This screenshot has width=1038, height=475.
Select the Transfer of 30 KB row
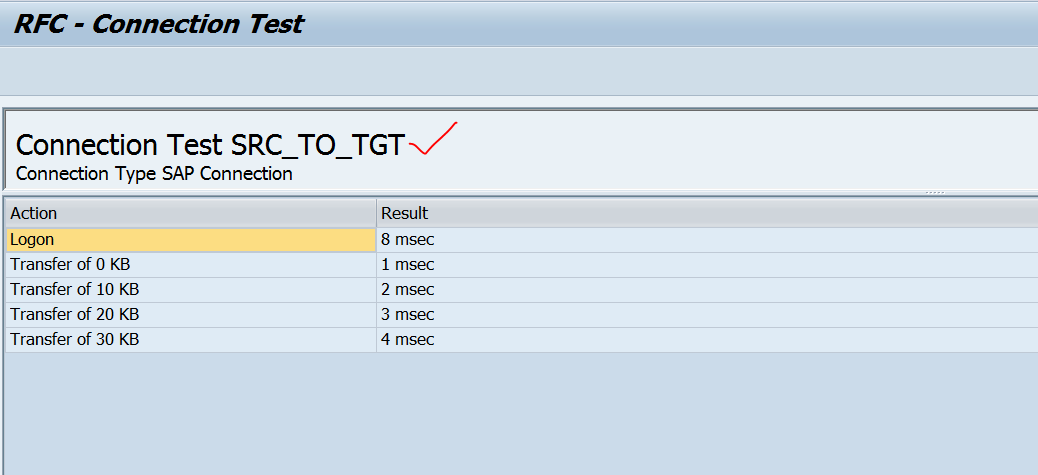point(74,340)
